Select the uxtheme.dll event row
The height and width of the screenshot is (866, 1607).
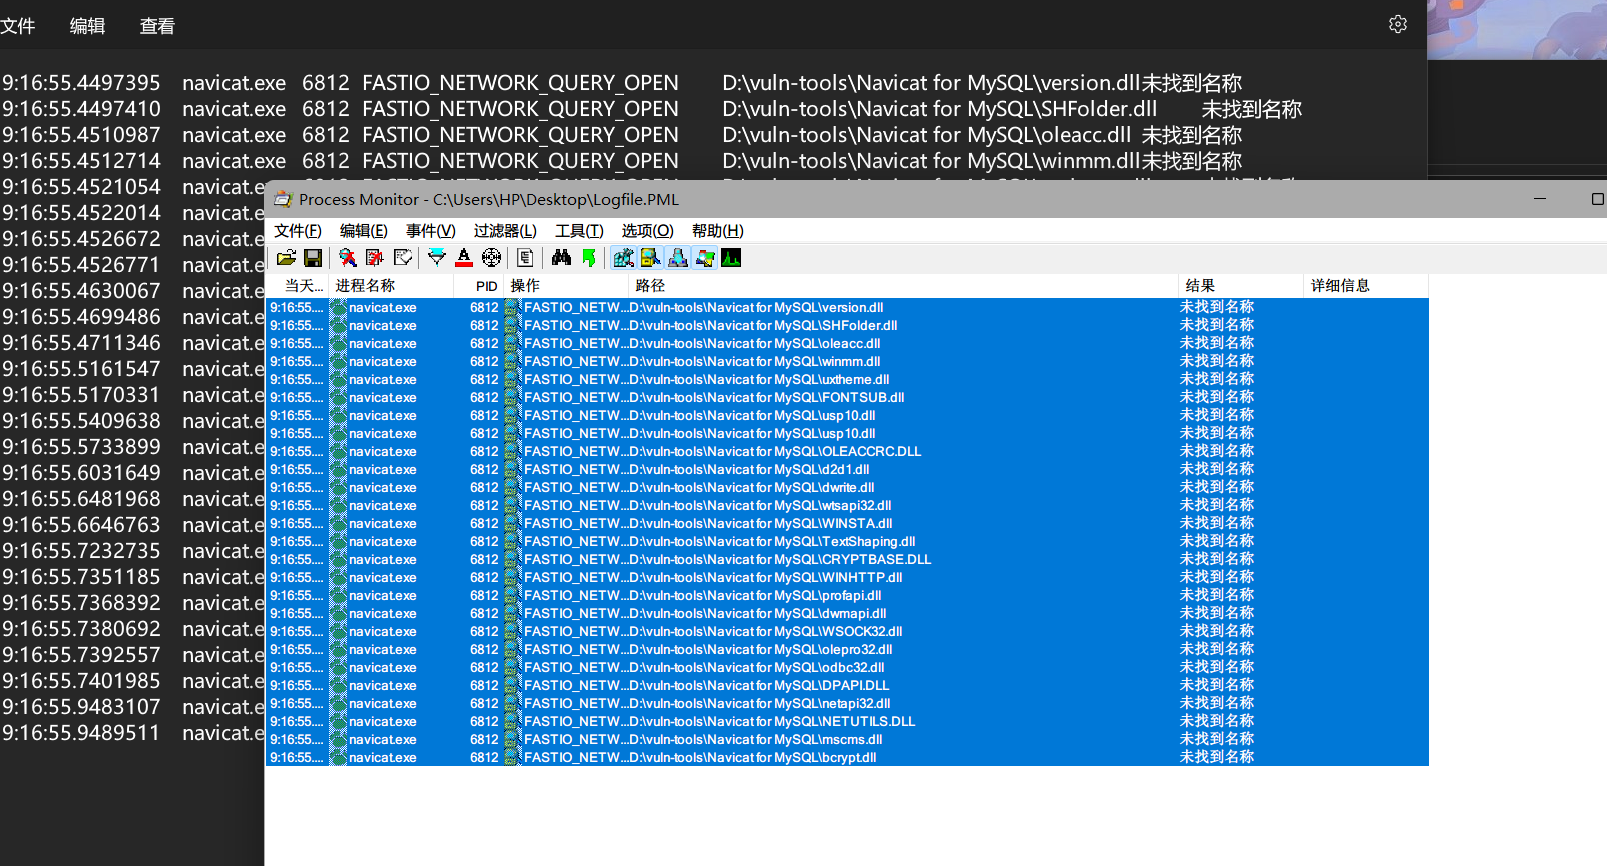[847, 379]
